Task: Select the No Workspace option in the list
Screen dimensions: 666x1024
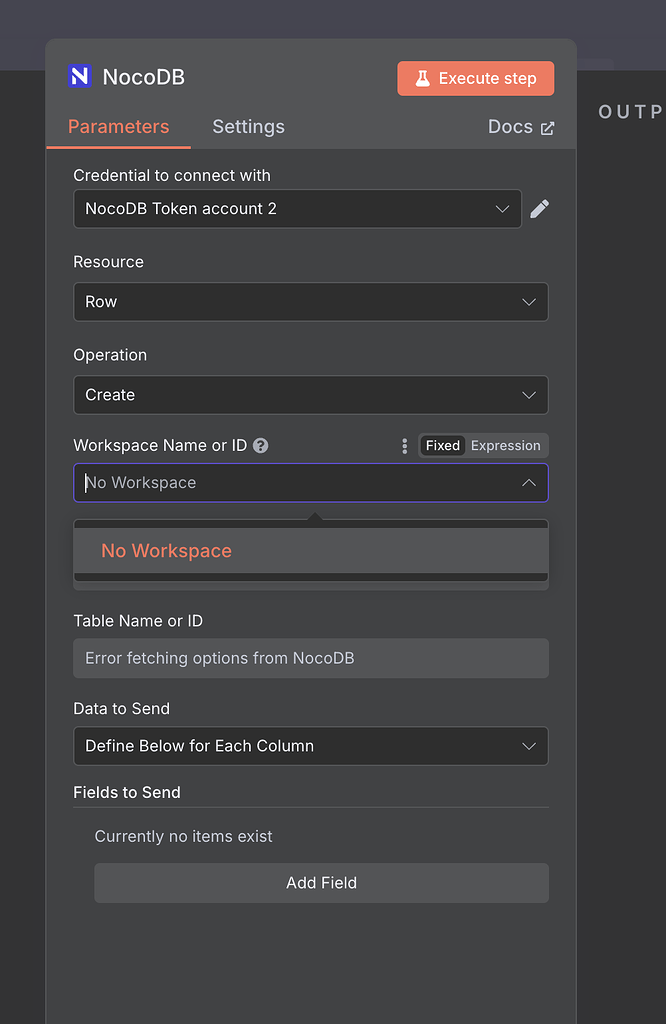Action: tap(166, 550)
